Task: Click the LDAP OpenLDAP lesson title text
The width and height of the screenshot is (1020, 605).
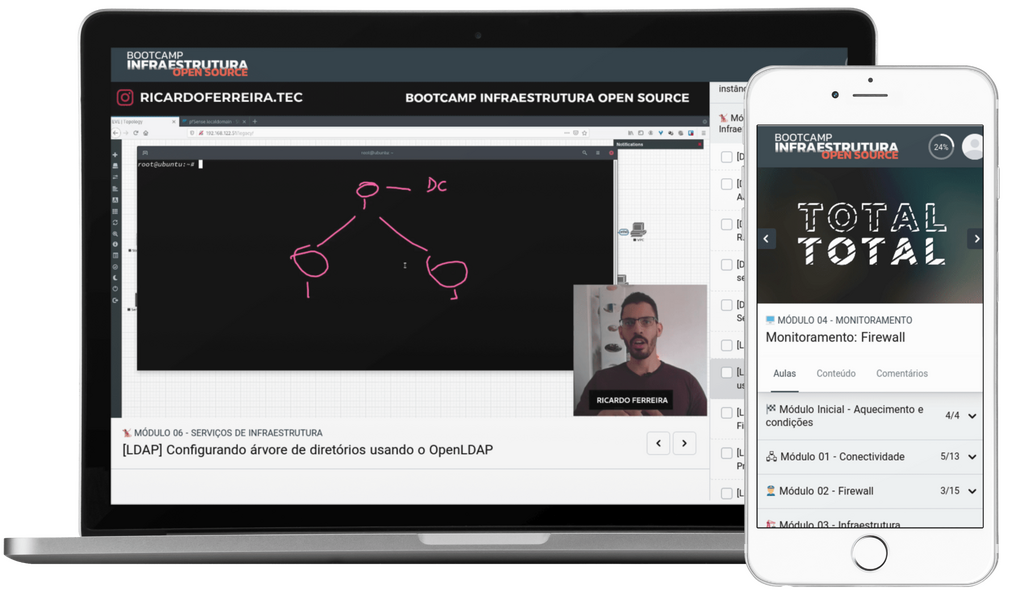Action: pos(308,450)
